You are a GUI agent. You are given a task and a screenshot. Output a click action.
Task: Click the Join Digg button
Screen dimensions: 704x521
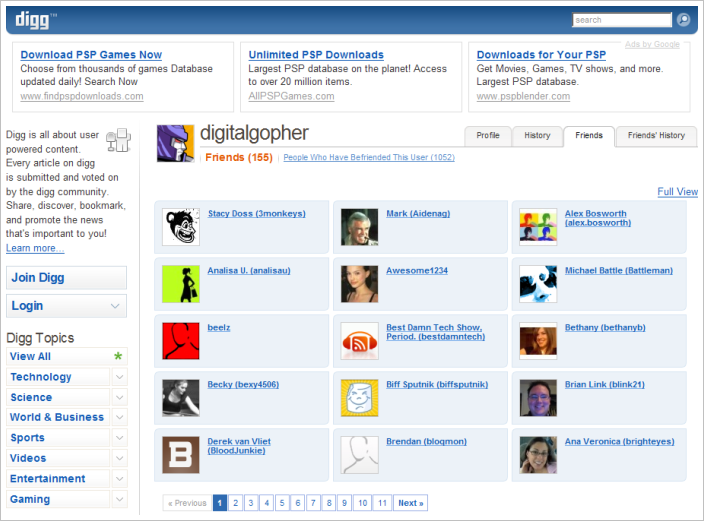click(x=66, y=278)
